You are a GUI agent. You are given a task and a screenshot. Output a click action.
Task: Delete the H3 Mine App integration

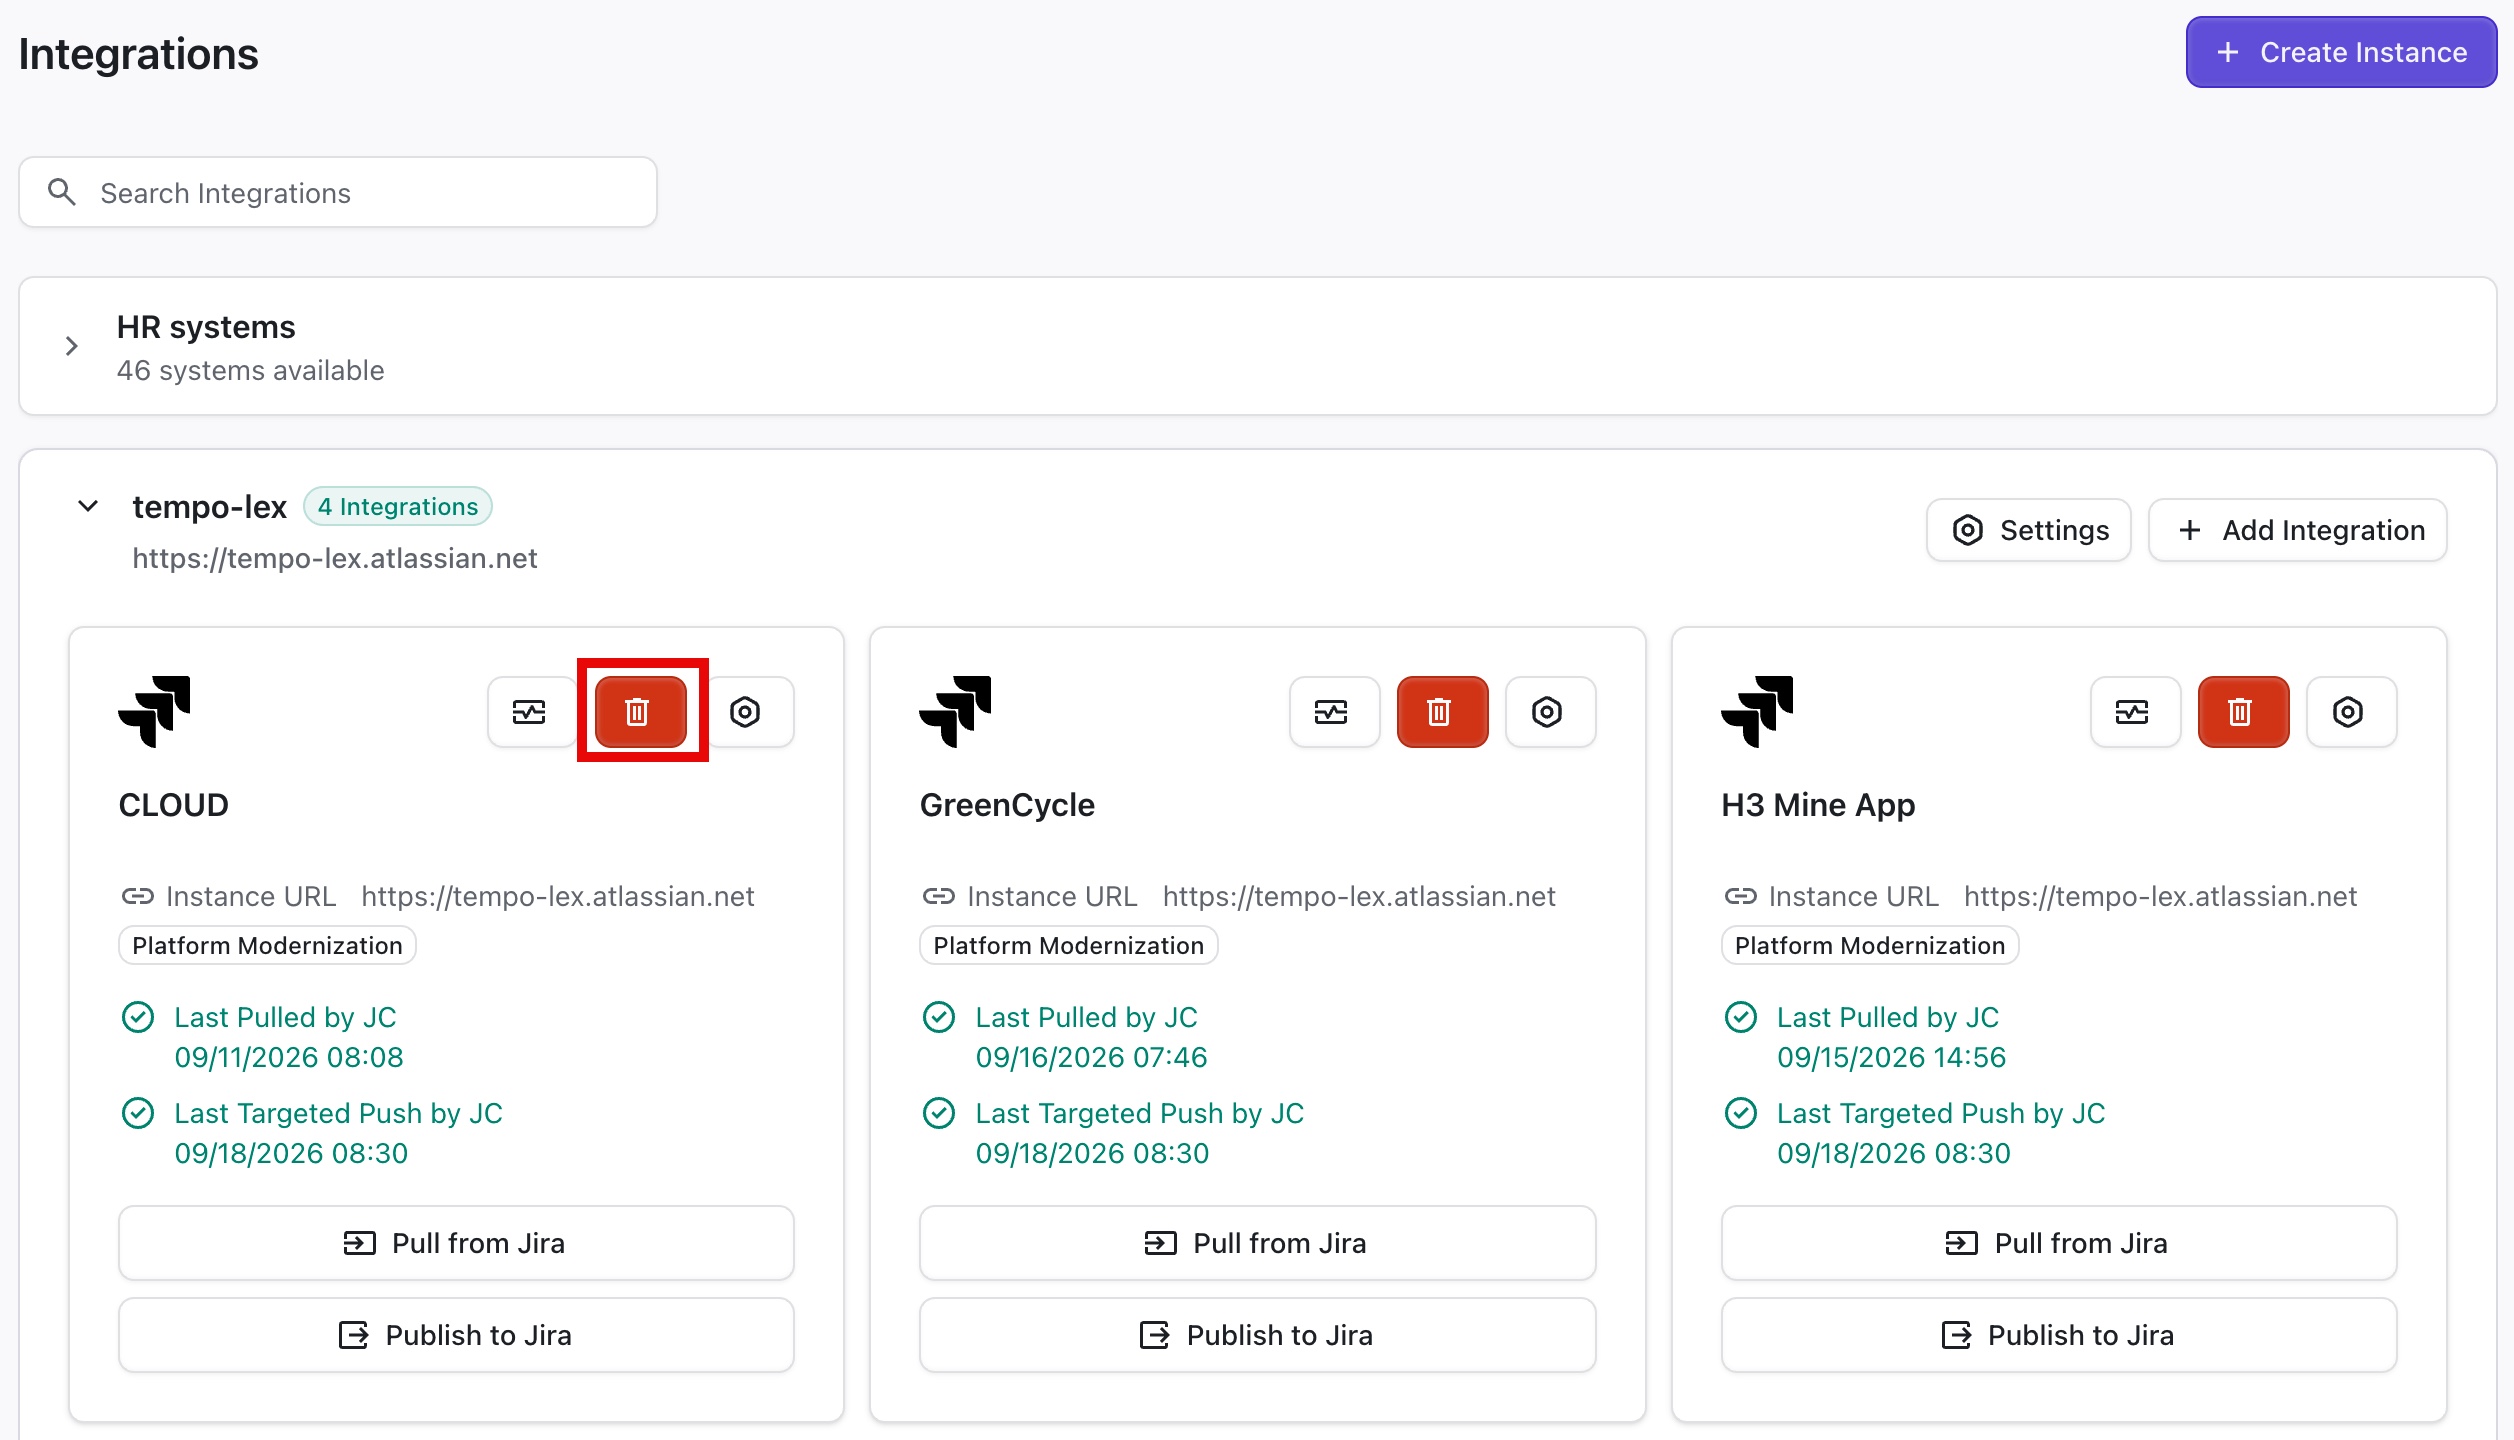tap(2242, 712)
